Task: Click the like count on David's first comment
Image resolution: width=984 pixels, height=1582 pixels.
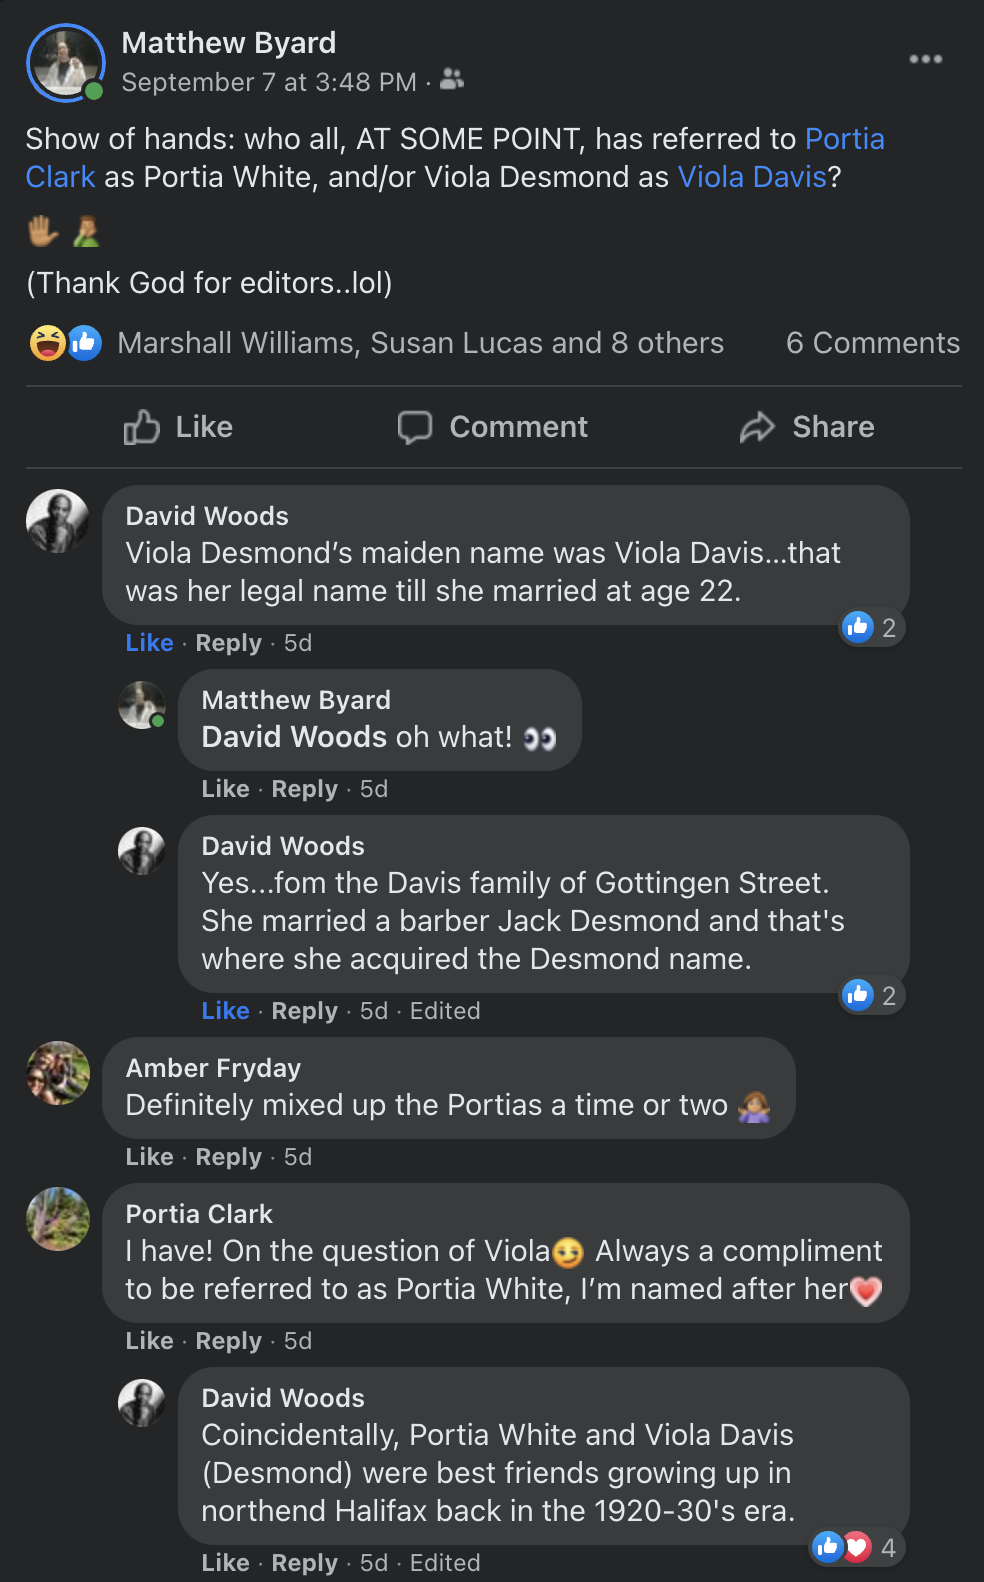Action: point(872,627)
